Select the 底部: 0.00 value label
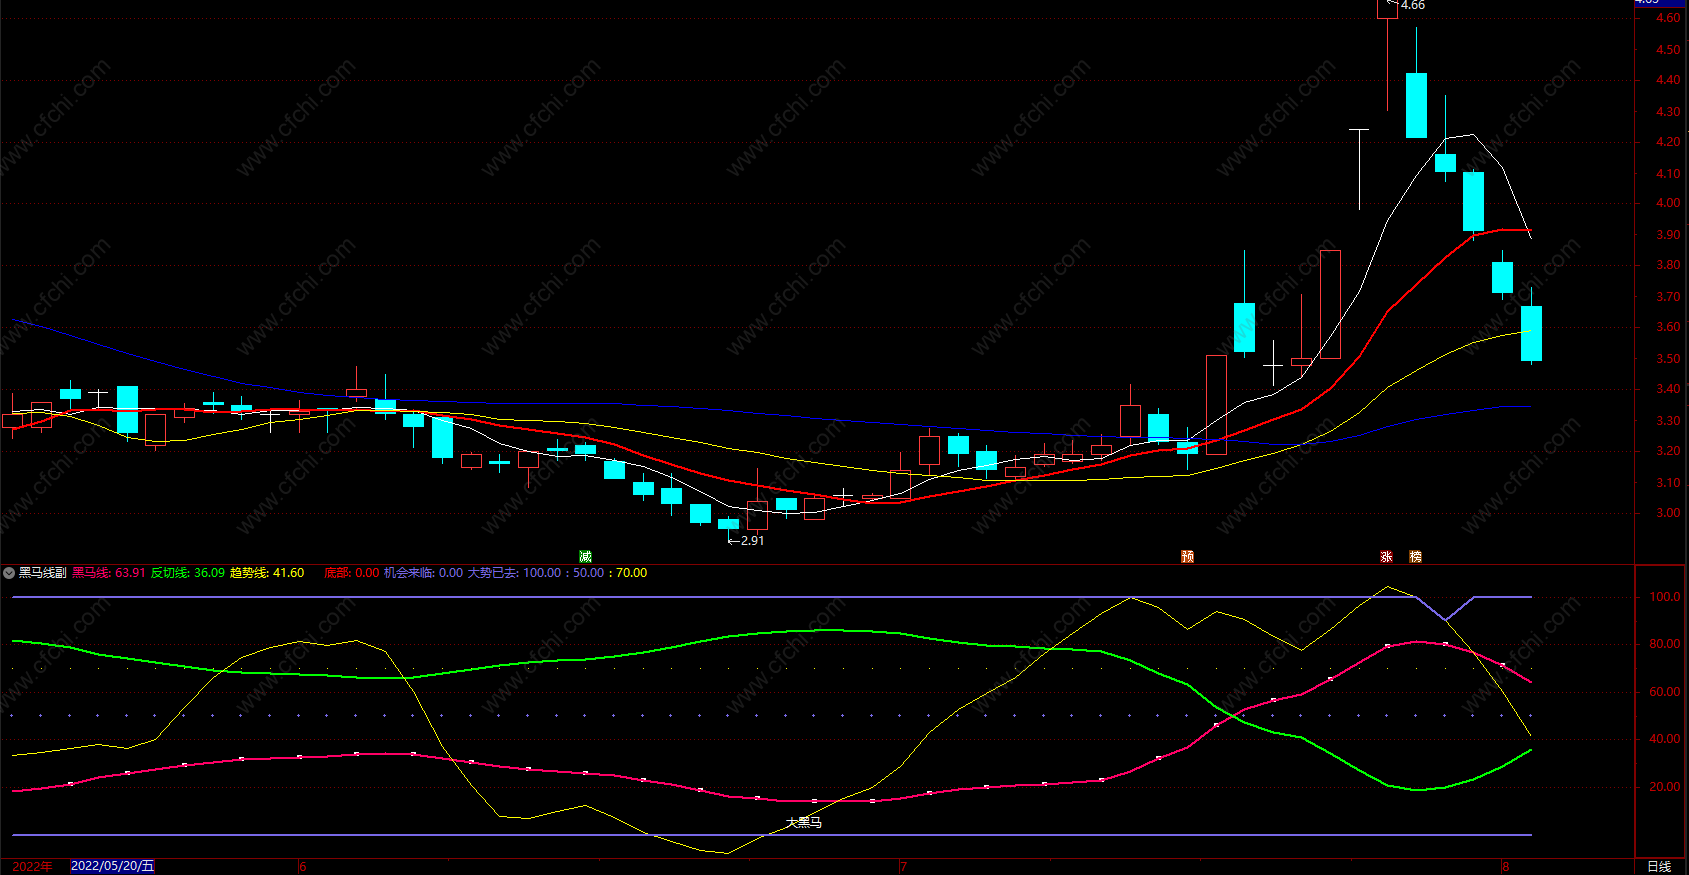 pyautogui.click(x=352, y=573)
